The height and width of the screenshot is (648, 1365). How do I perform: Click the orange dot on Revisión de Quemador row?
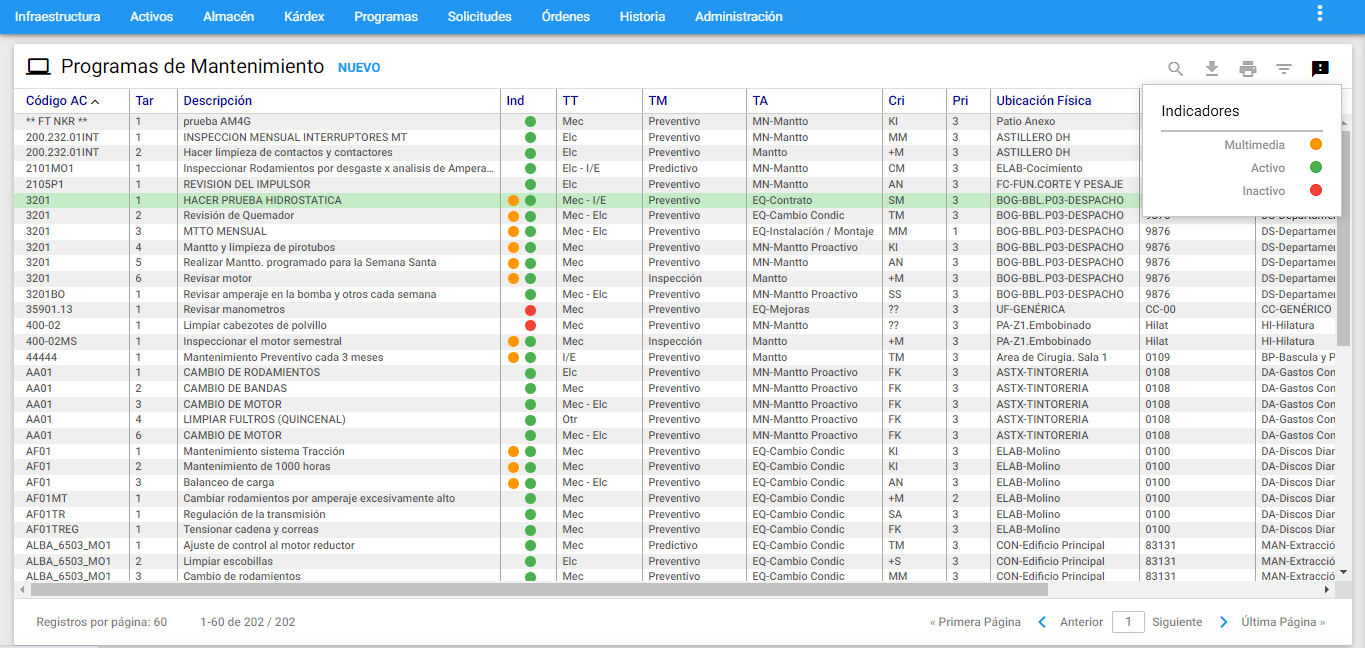pos(514,216)
